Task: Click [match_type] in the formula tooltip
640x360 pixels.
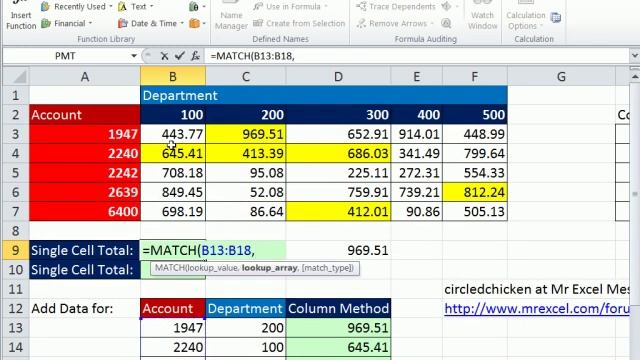Action: coord(327,268)
